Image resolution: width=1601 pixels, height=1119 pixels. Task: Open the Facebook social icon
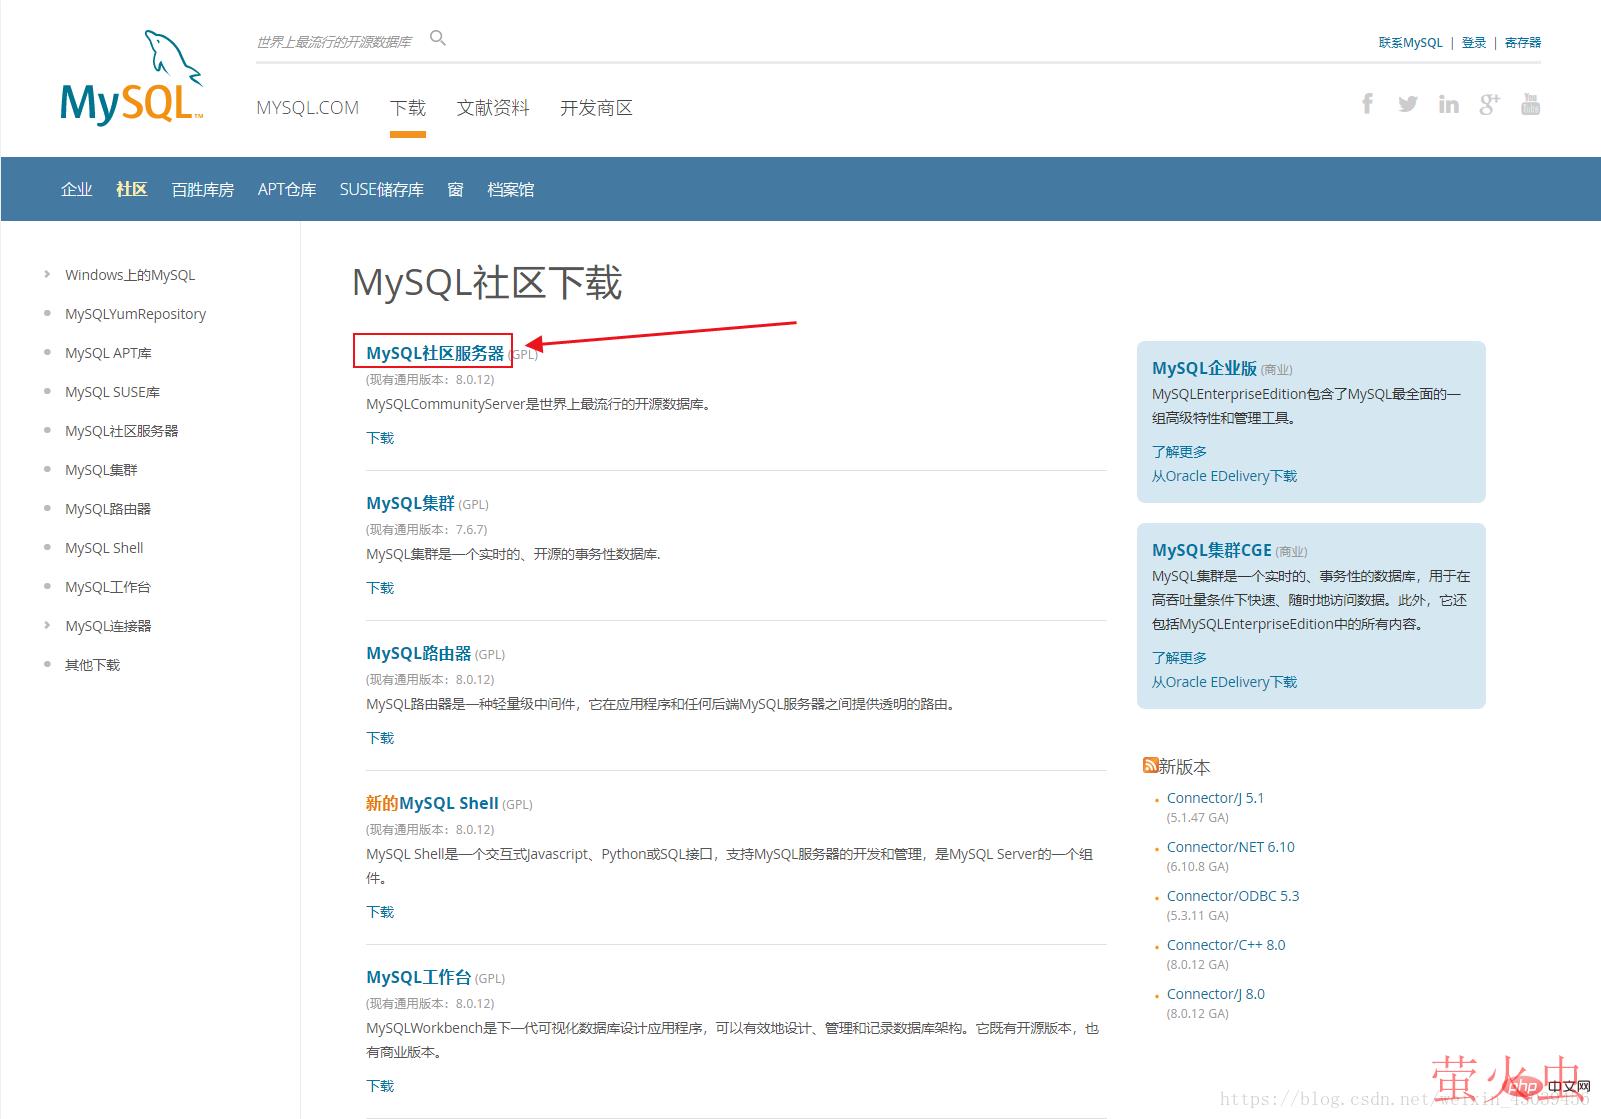[1367, 104]
